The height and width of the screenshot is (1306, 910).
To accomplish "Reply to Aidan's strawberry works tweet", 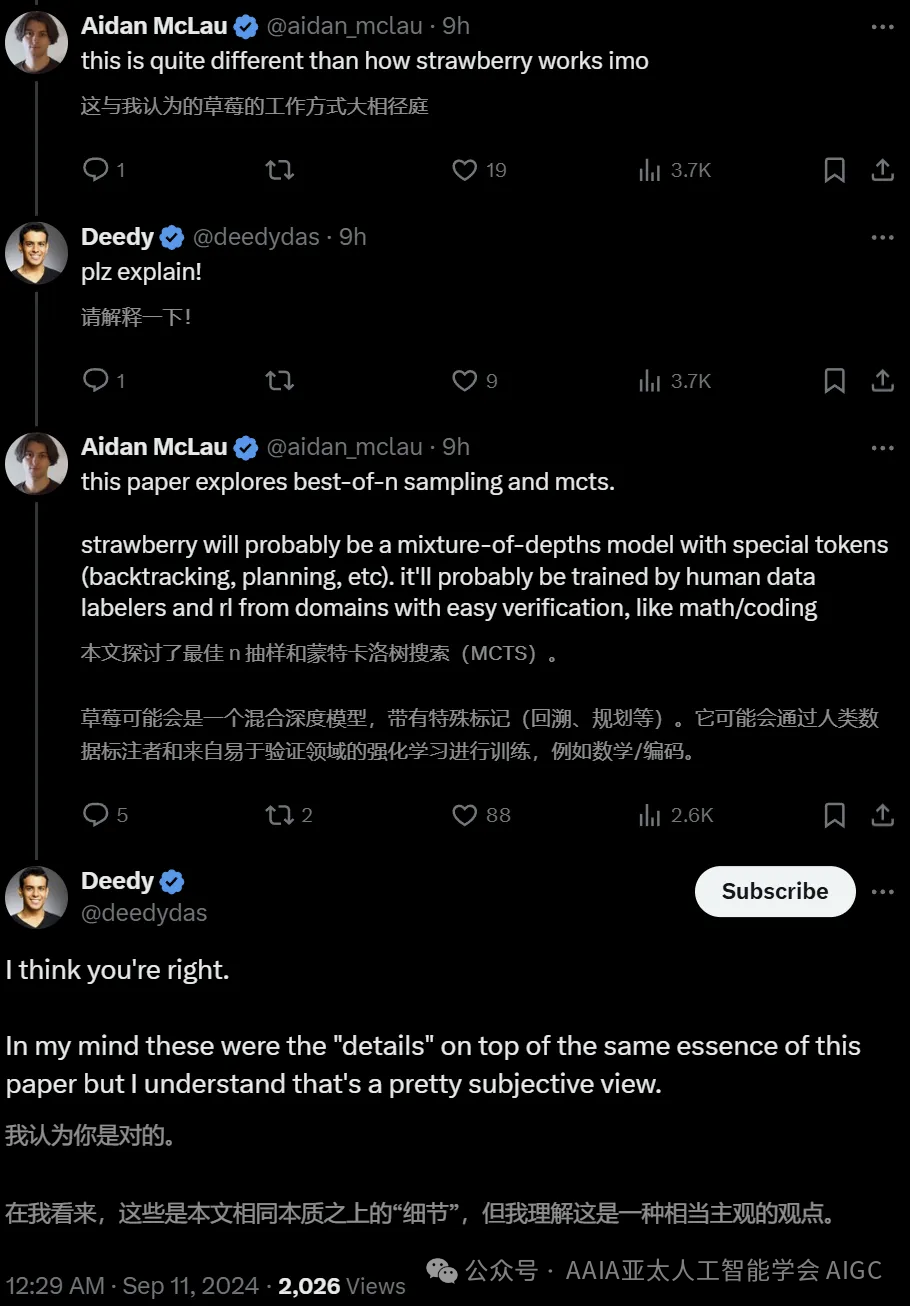I will coord(96,170).
